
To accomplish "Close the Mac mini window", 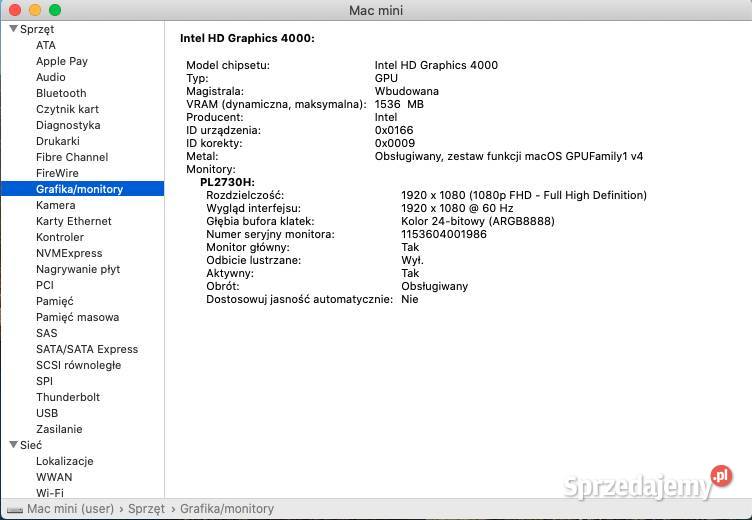I will click(15, 10).
